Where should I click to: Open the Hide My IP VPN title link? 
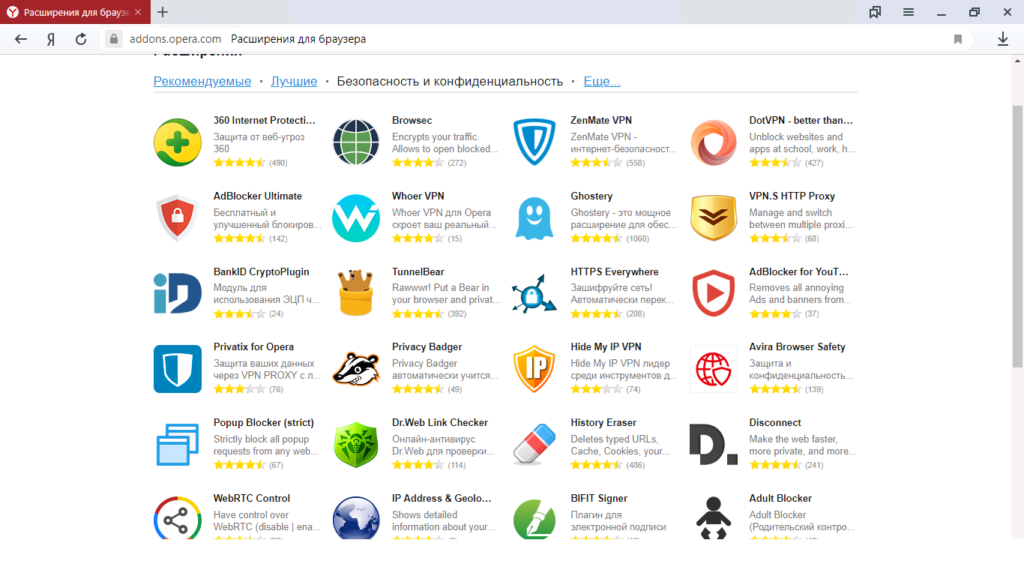point(606,347)
